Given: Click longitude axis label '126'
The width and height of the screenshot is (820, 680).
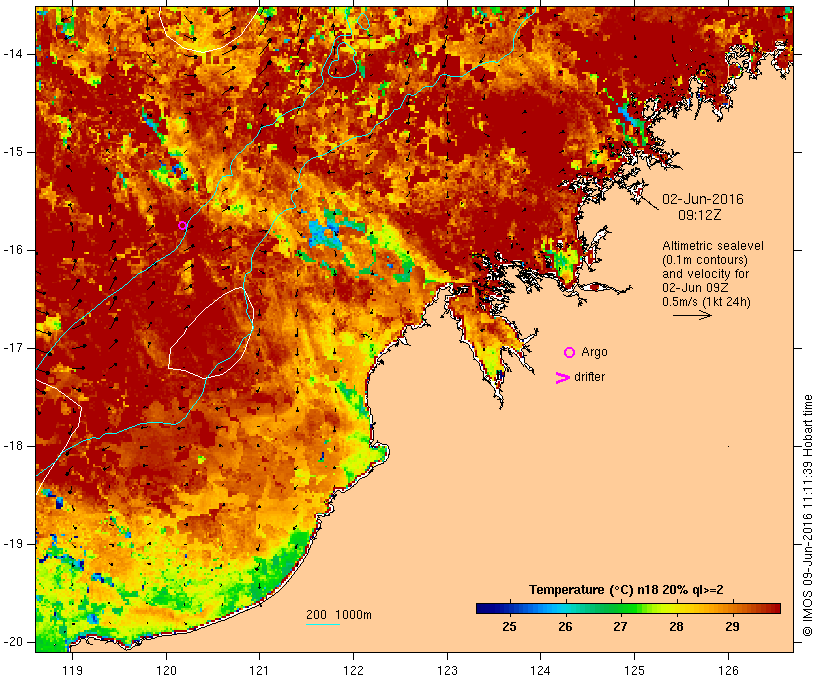Looking at the screenshot, I should pos(728,670).
